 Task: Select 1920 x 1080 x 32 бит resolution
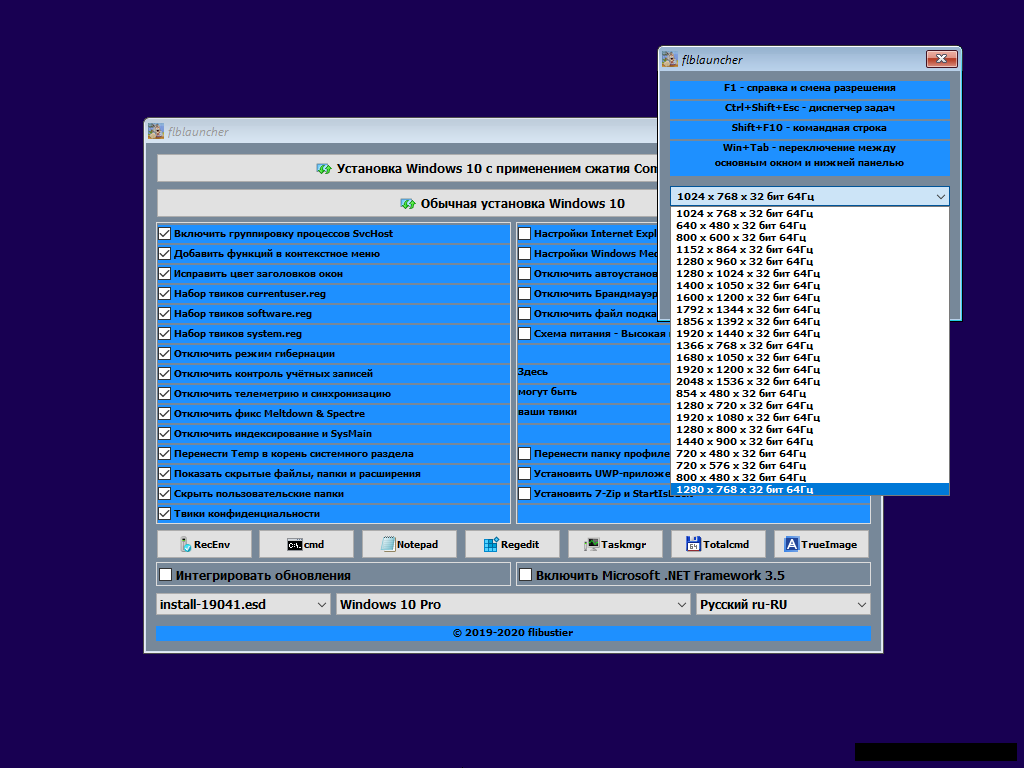pyautogui.click(x=810, y=417)
